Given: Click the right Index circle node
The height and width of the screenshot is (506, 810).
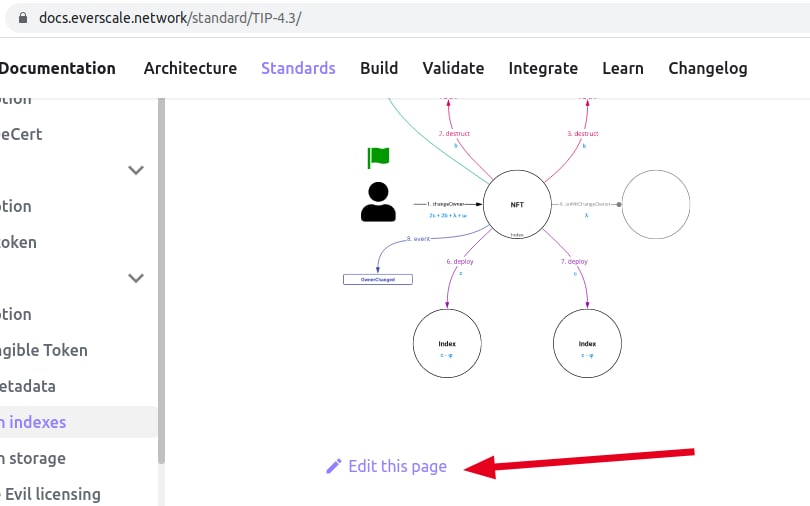Looking at the screenshot, I should pos(587,344).
